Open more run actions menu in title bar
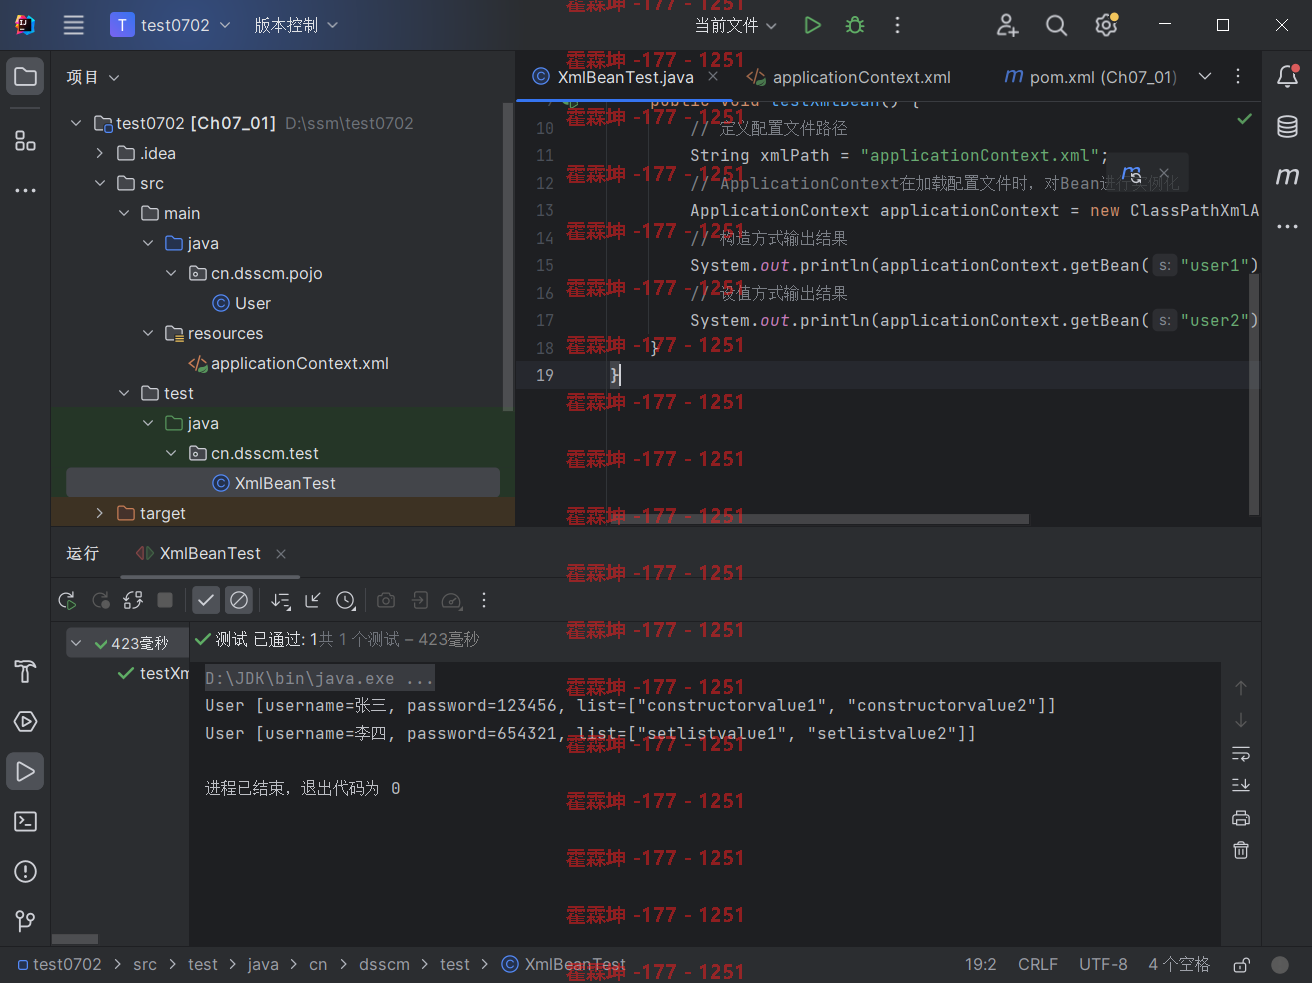The image size is (1312, 983). 897,25
